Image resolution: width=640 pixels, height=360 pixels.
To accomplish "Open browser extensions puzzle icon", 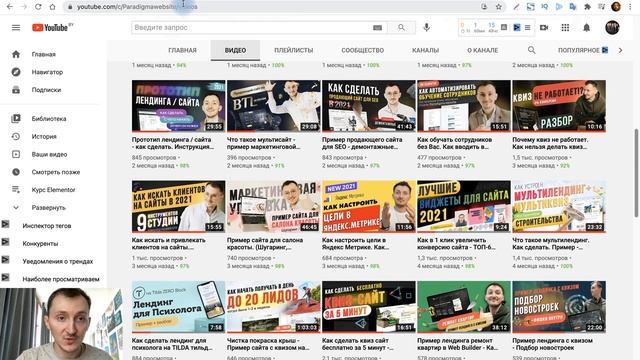I will click(587, 7).
